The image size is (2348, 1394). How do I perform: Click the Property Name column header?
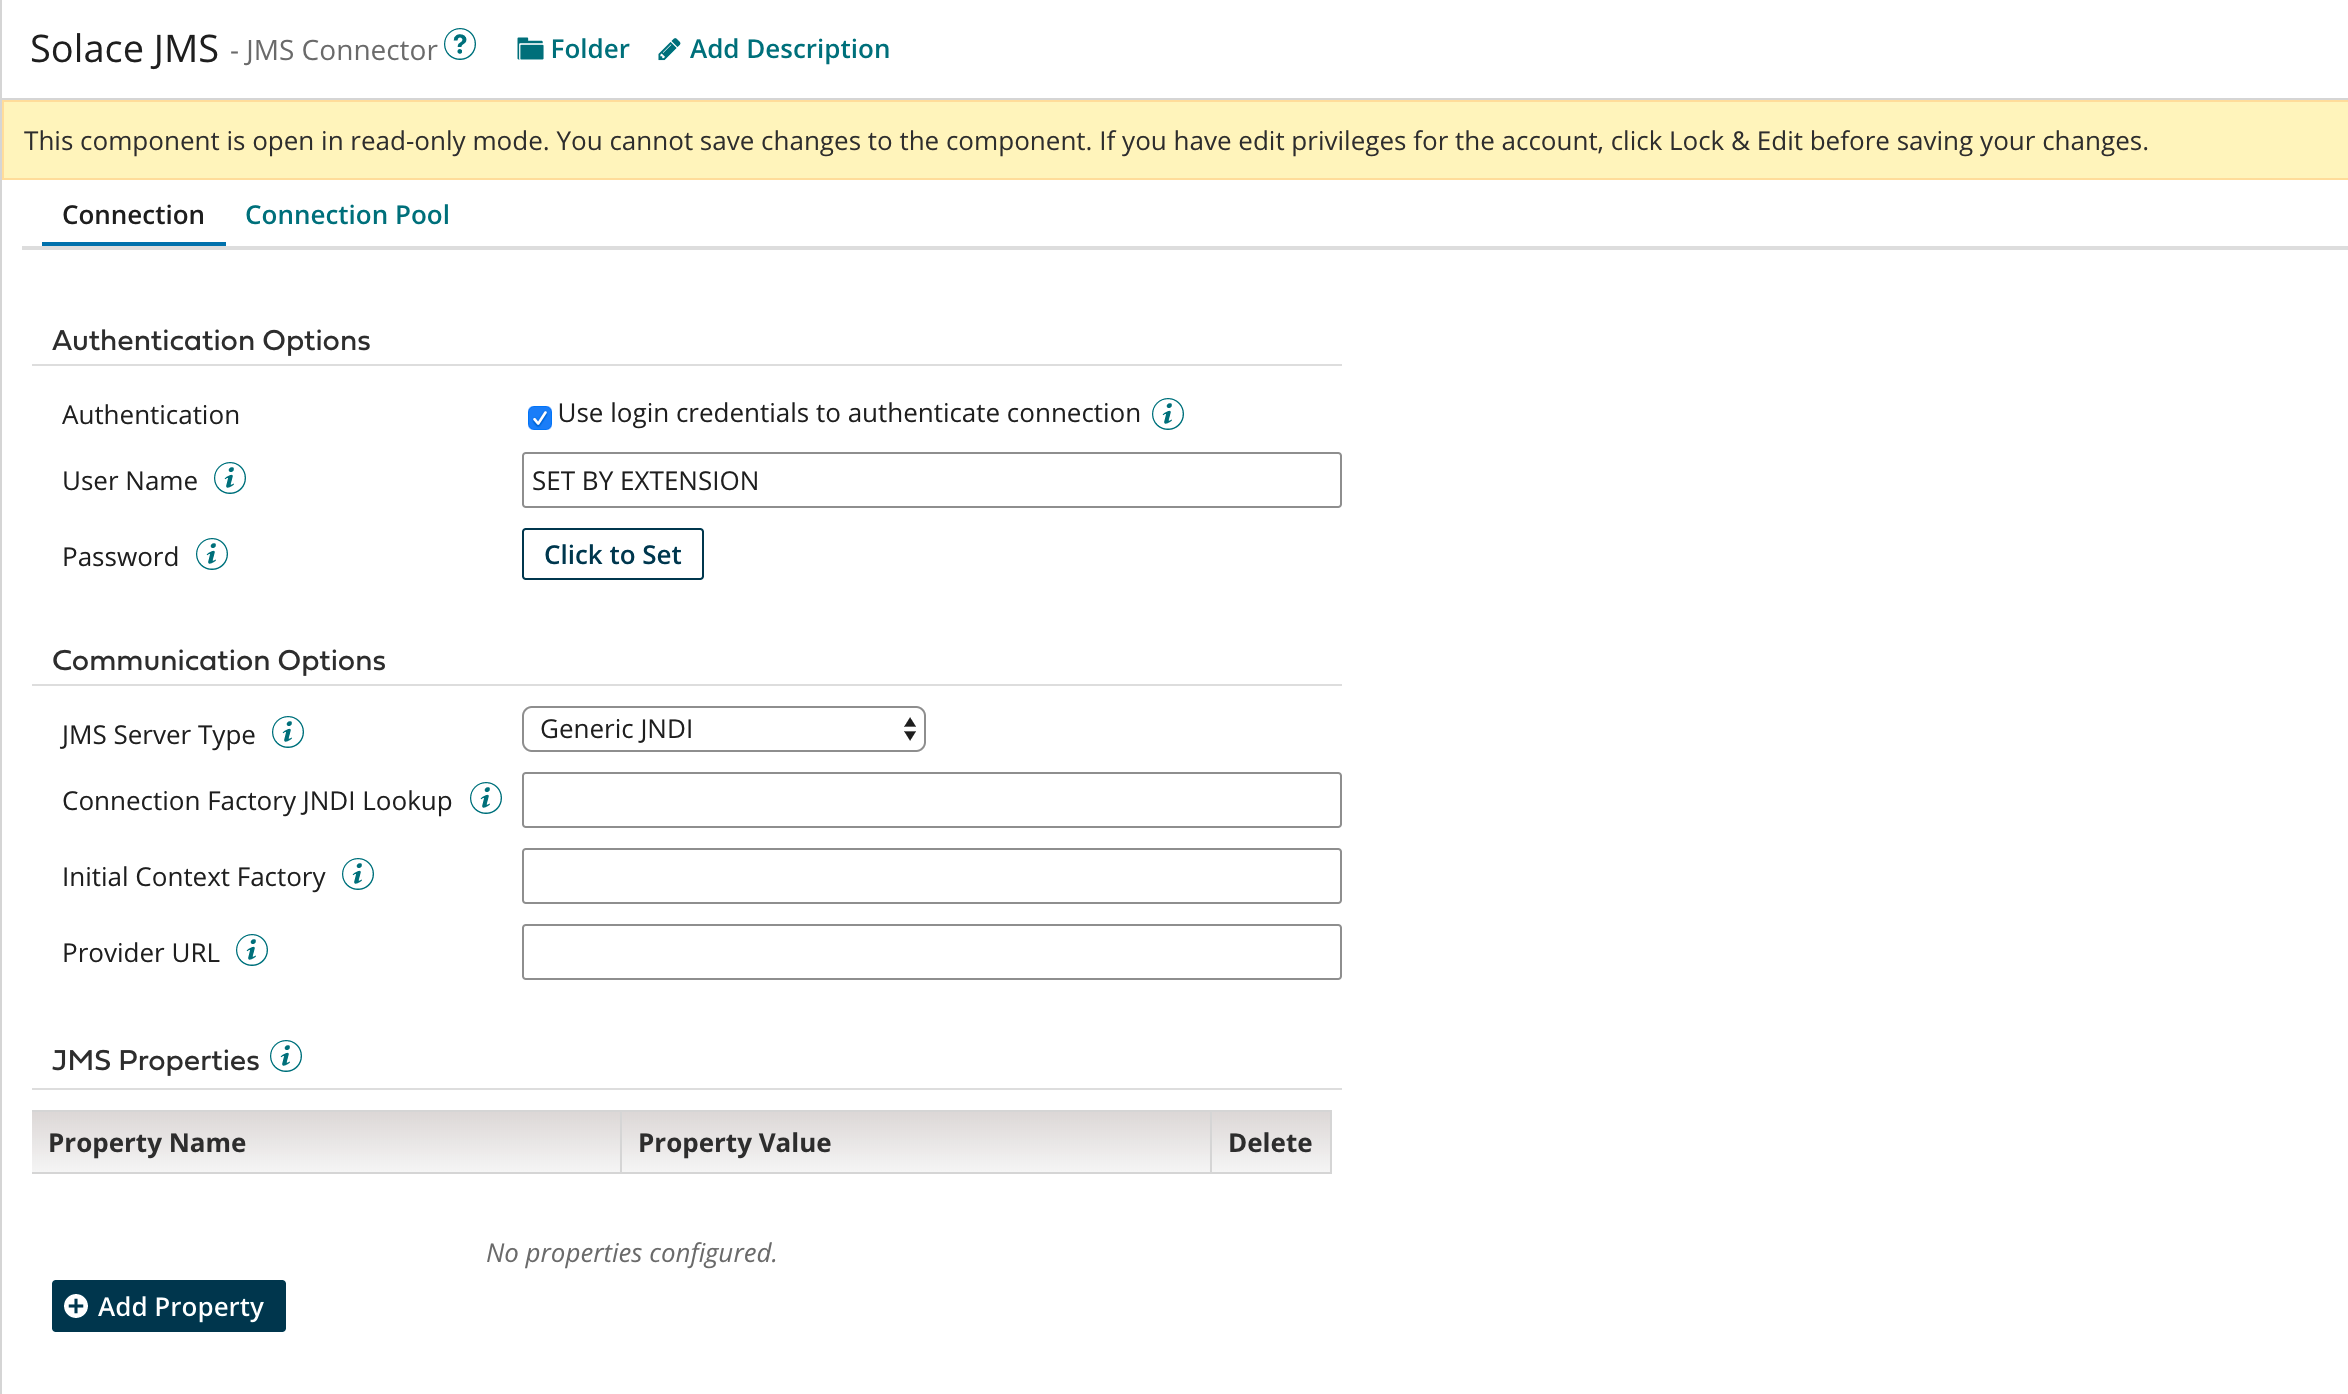tap(326, 1142)
